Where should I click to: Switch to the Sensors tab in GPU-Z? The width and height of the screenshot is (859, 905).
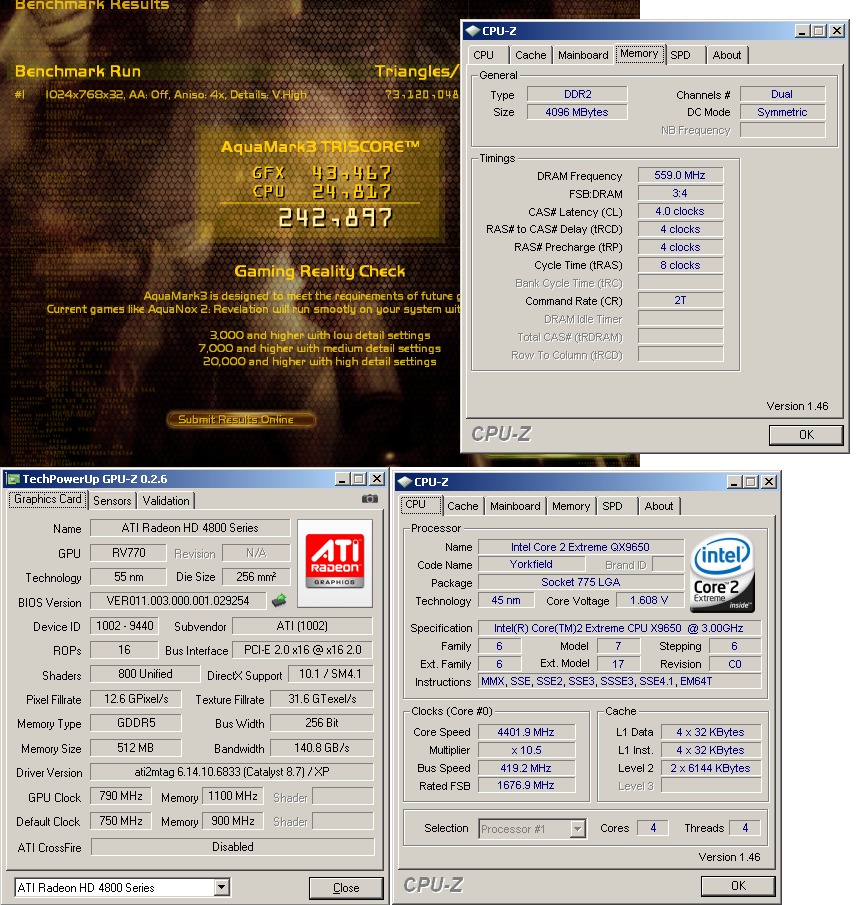(112, 500)
